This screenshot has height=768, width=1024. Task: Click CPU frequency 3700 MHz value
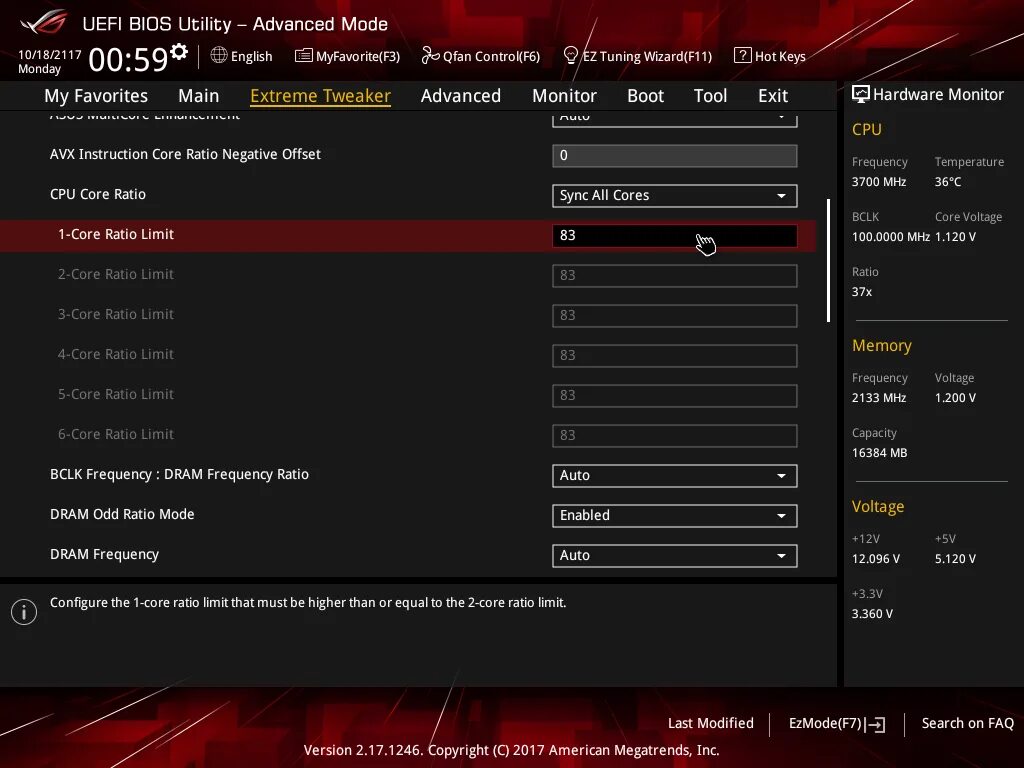point(879,182)
